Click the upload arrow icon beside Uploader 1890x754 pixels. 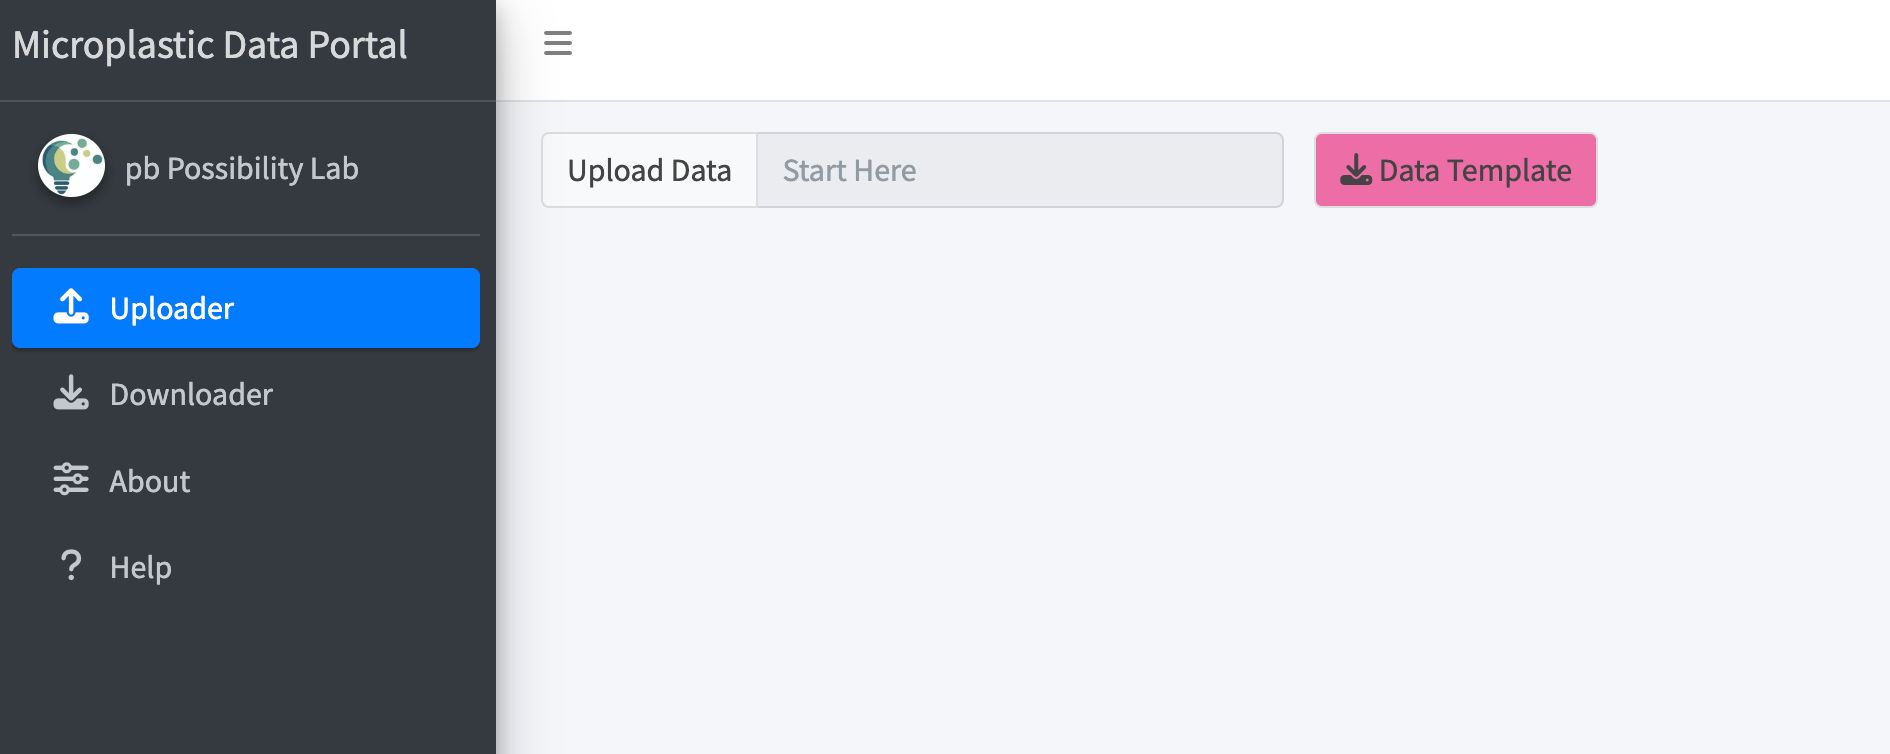71,307
